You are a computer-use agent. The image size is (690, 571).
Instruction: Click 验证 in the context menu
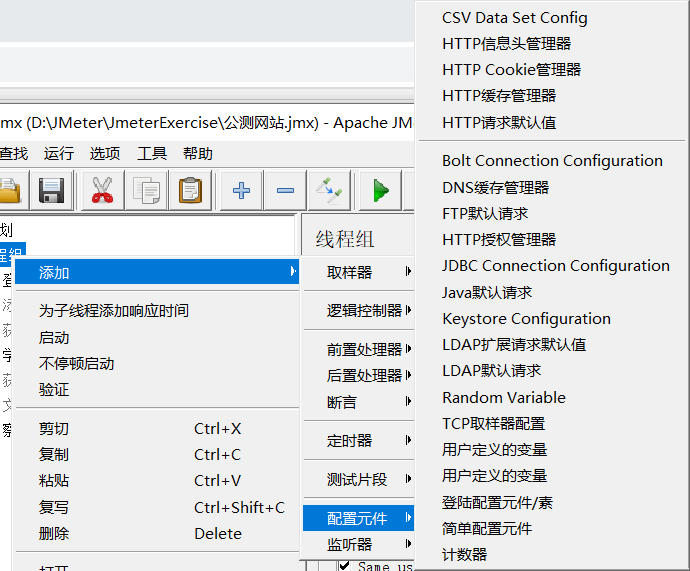point(157,390)
